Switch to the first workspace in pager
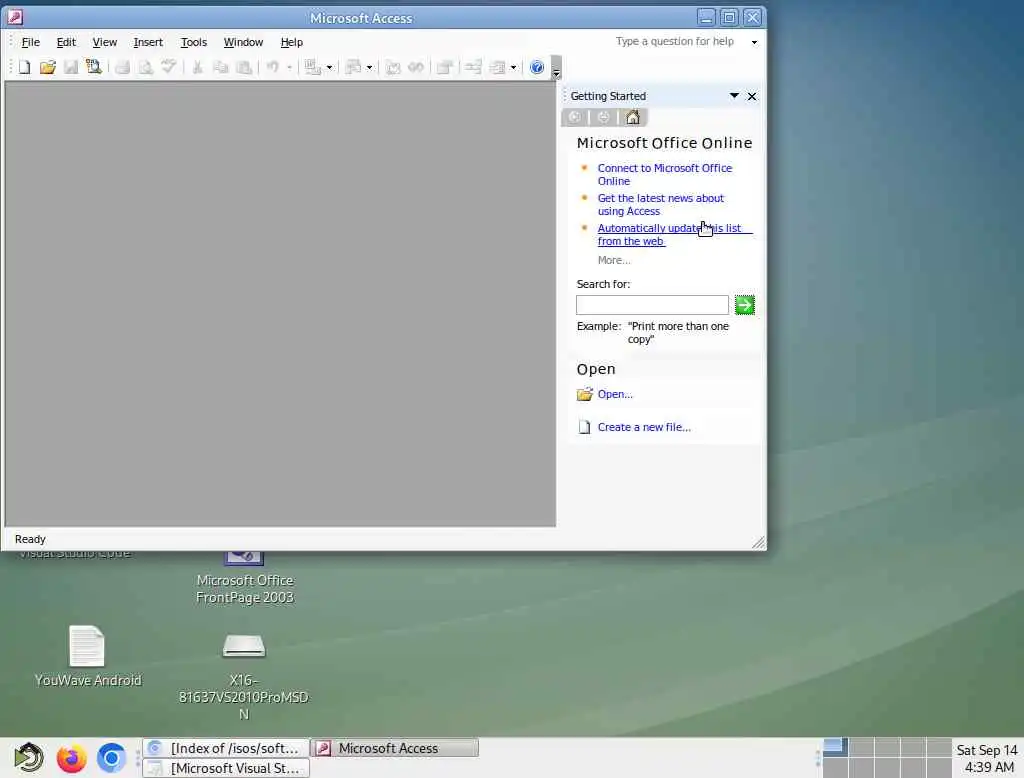Image resolution: width=1024 pixels, height=778 pixels. tap(835, 747)
